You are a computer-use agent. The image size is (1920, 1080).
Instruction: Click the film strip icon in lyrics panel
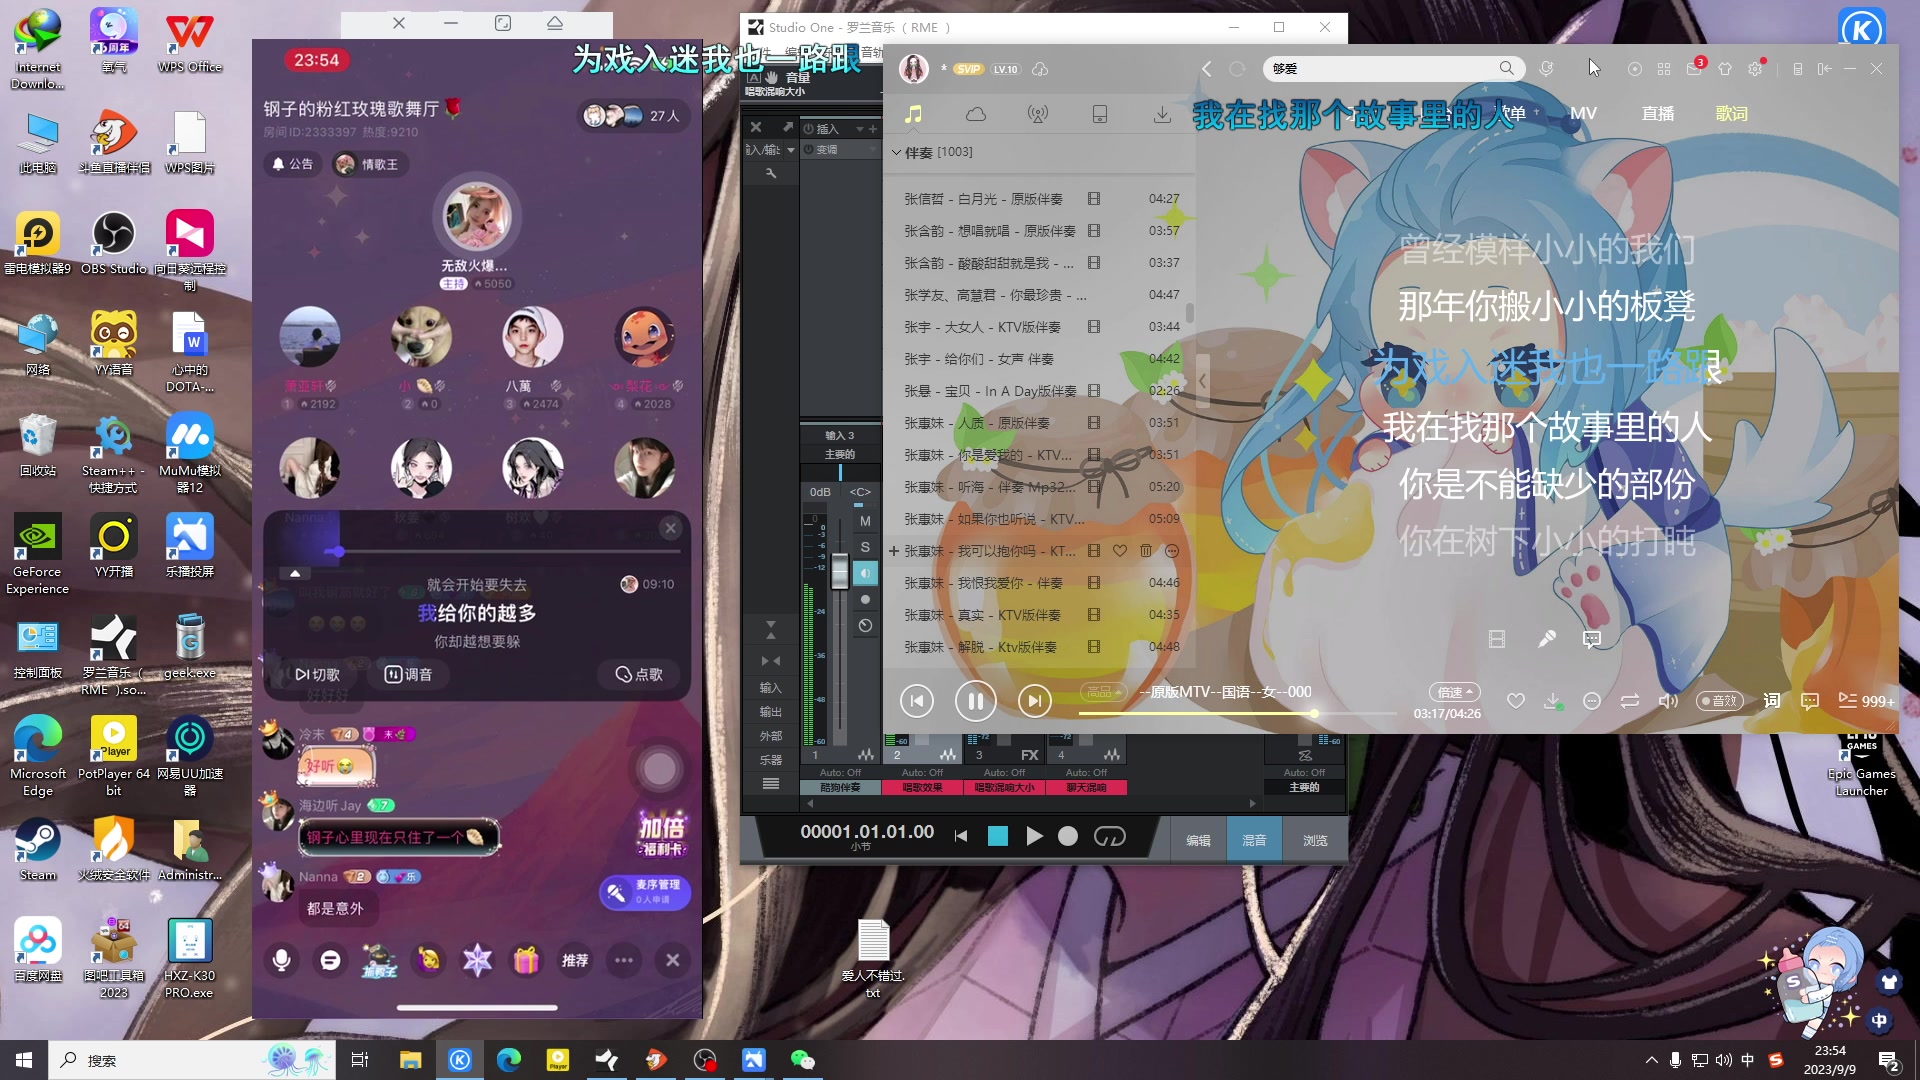(1497, 639)
